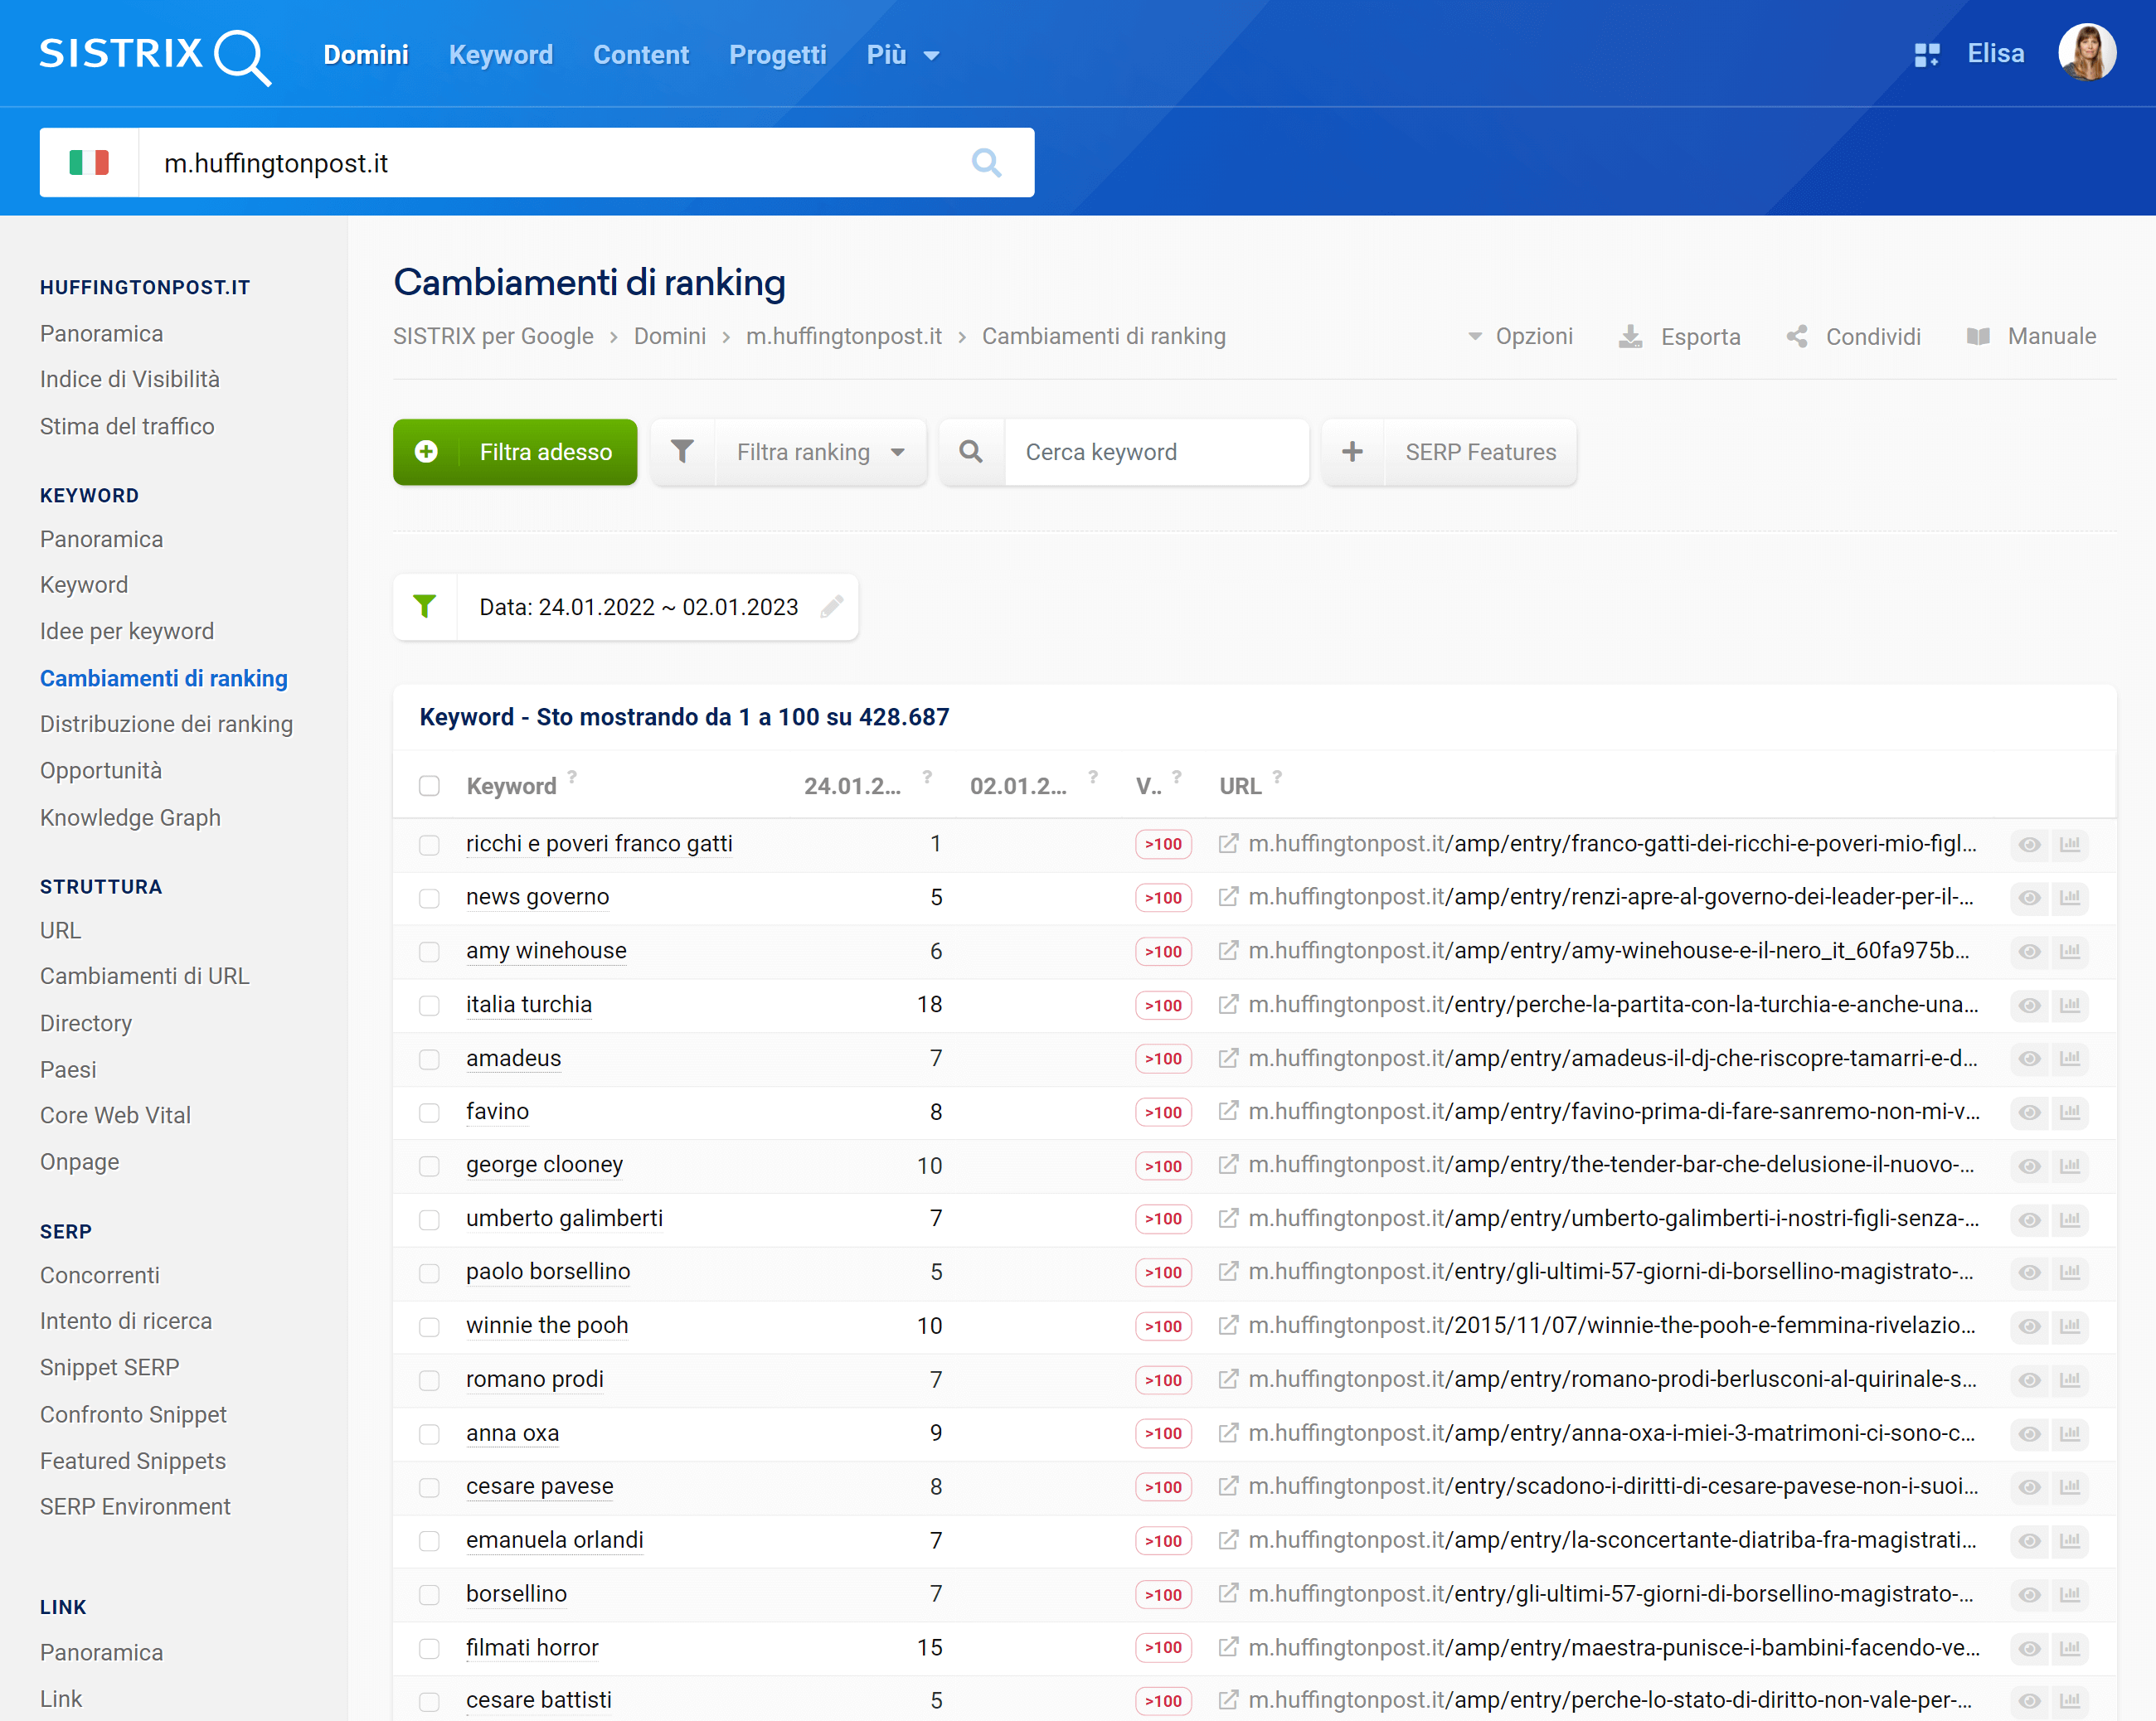Open Knowledge Graph in sidebar
The width and height of the screenshot is (2156, 1721).
(x=130, y=817)
